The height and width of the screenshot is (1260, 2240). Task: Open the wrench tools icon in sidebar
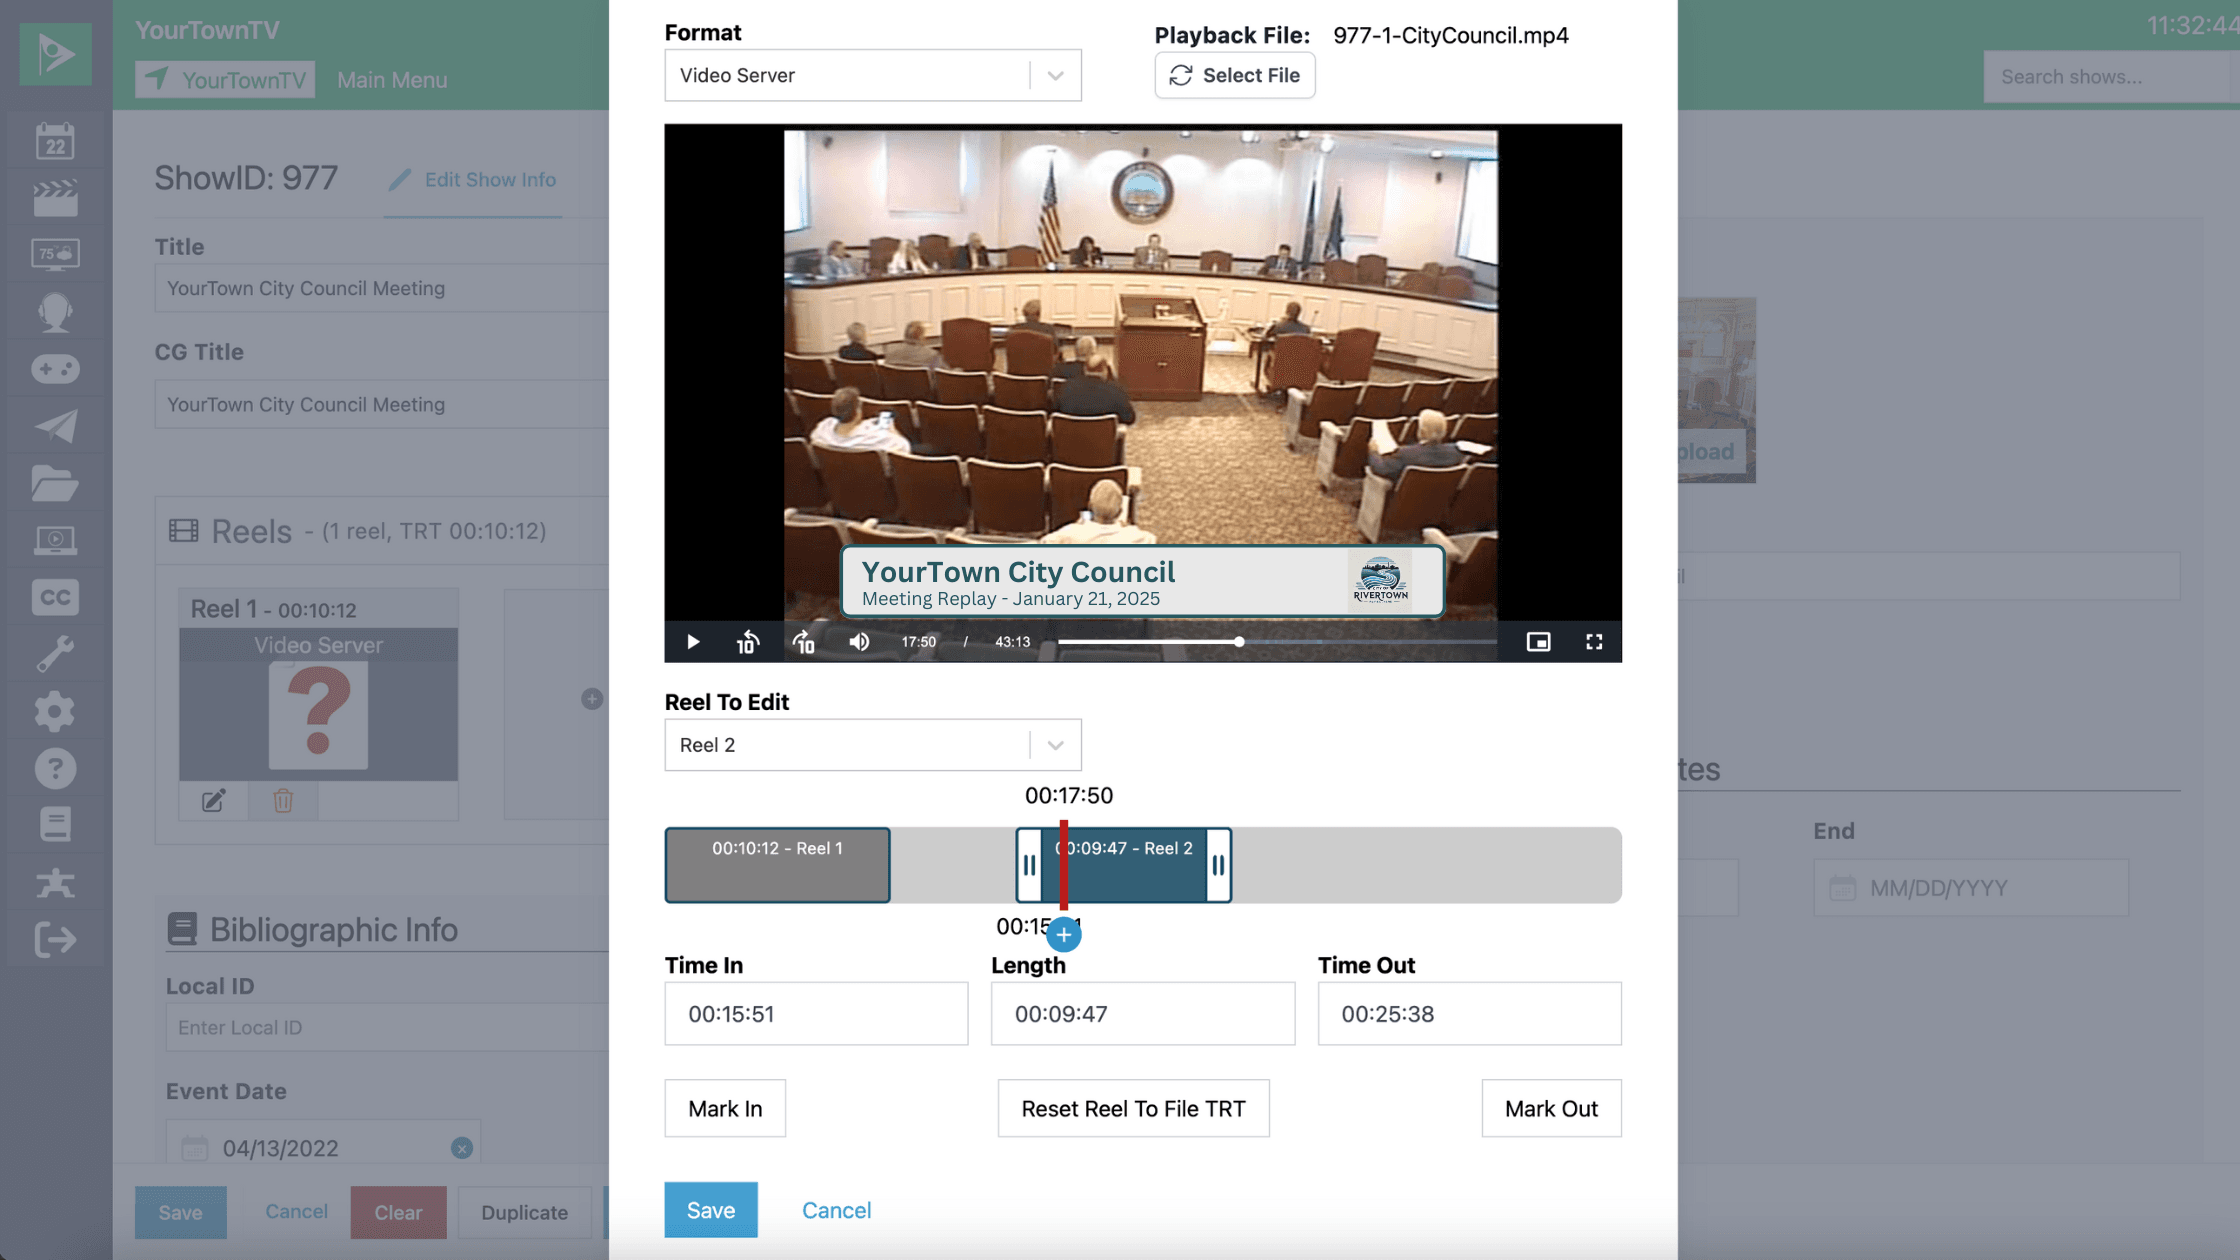[x=55, y=654]
